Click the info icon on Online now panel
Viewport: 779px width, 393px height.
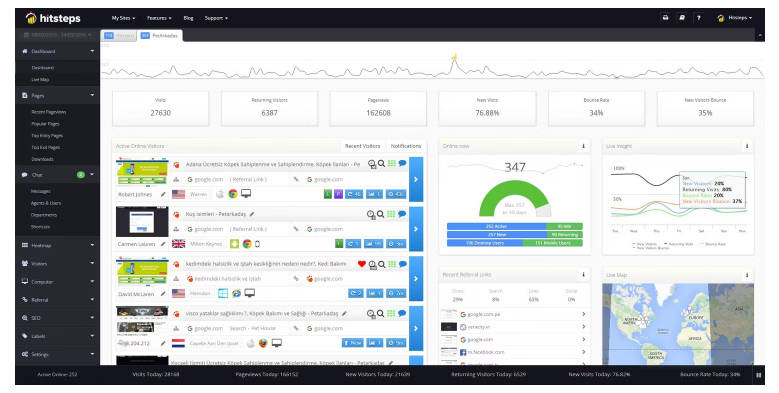coord(583,146)
